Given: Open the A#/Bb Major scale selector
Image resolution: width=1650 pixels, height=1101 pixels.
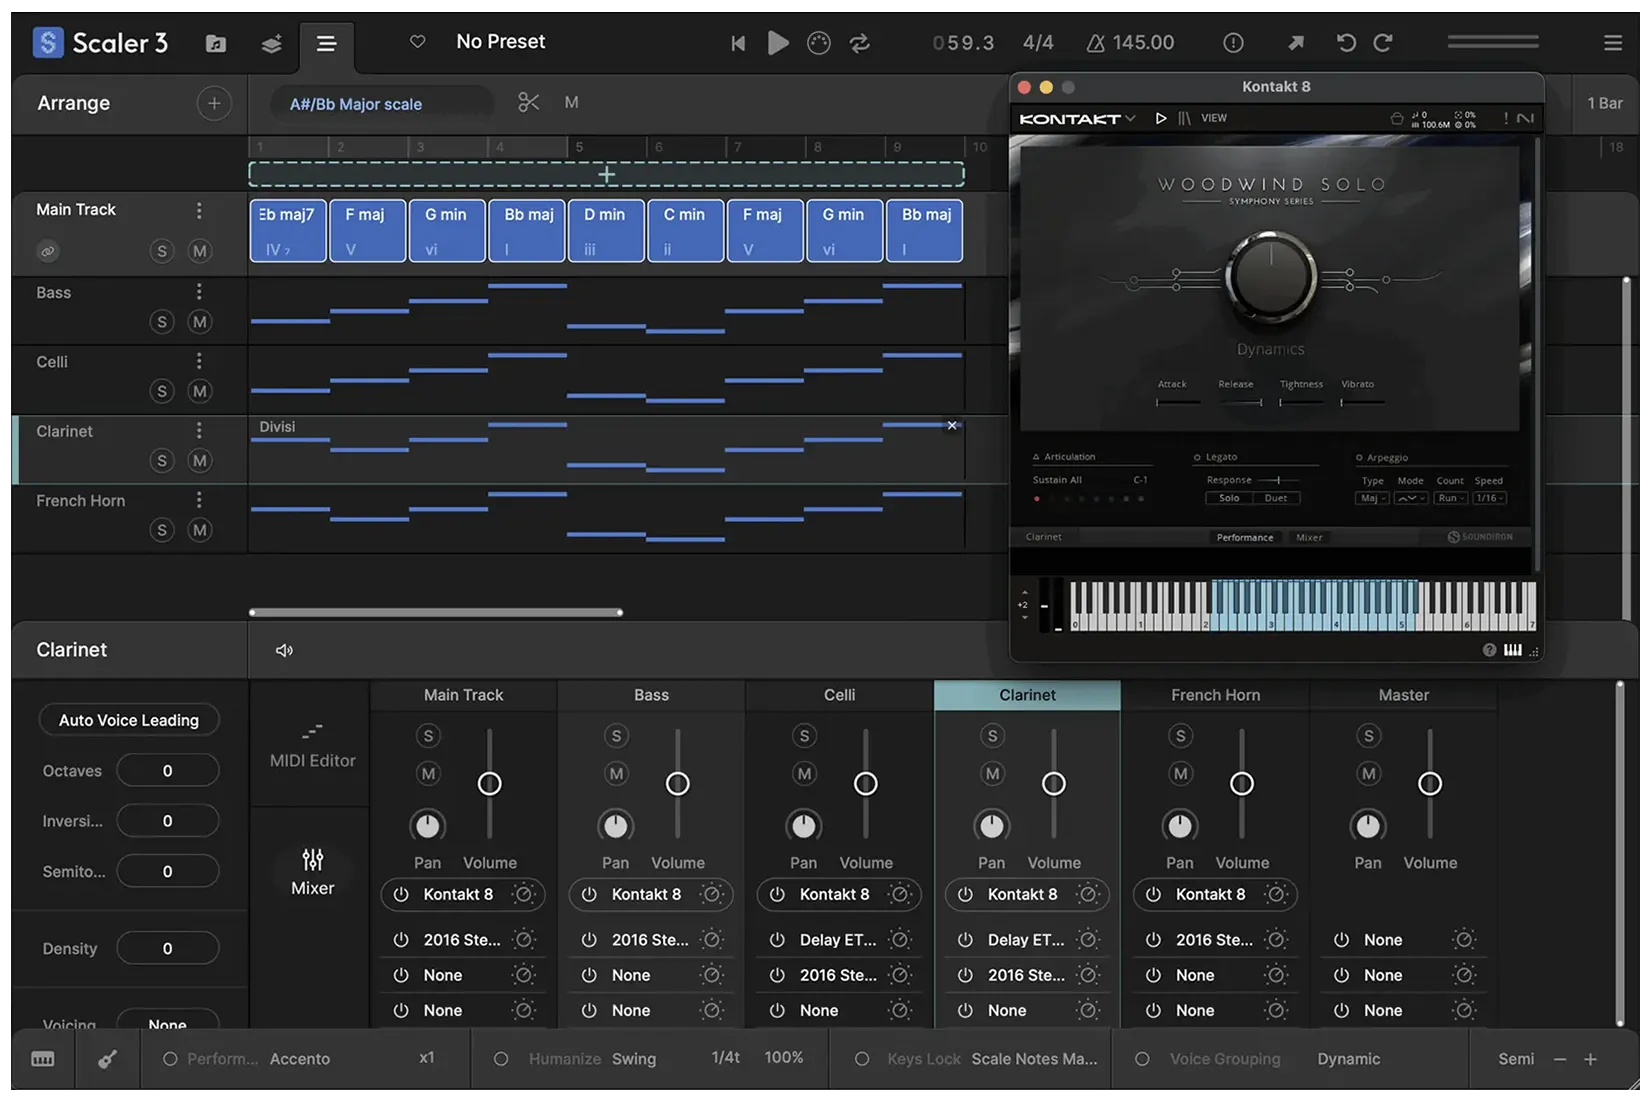Looking at the screenshot, I should coord(380,103).
